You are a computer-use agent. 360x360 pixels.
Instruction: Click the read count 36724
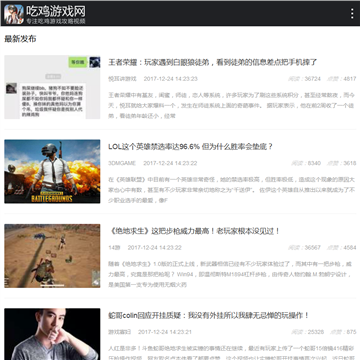point(313,79)
